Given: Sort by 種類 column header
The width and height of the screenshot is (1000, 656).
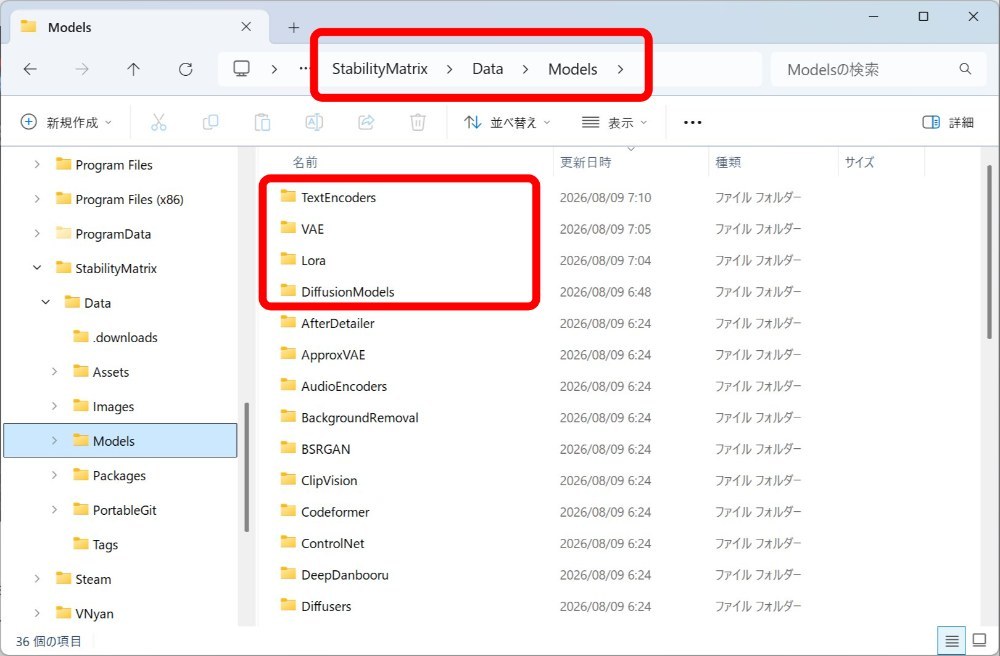Looking at the screenshot, I should point(728,163).
